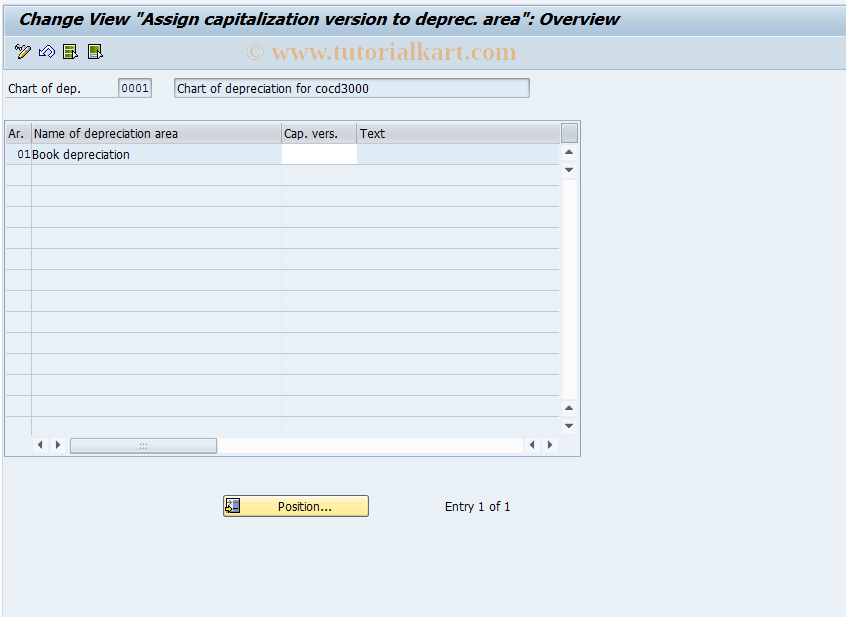Open the Position... button

coord(296,506)
